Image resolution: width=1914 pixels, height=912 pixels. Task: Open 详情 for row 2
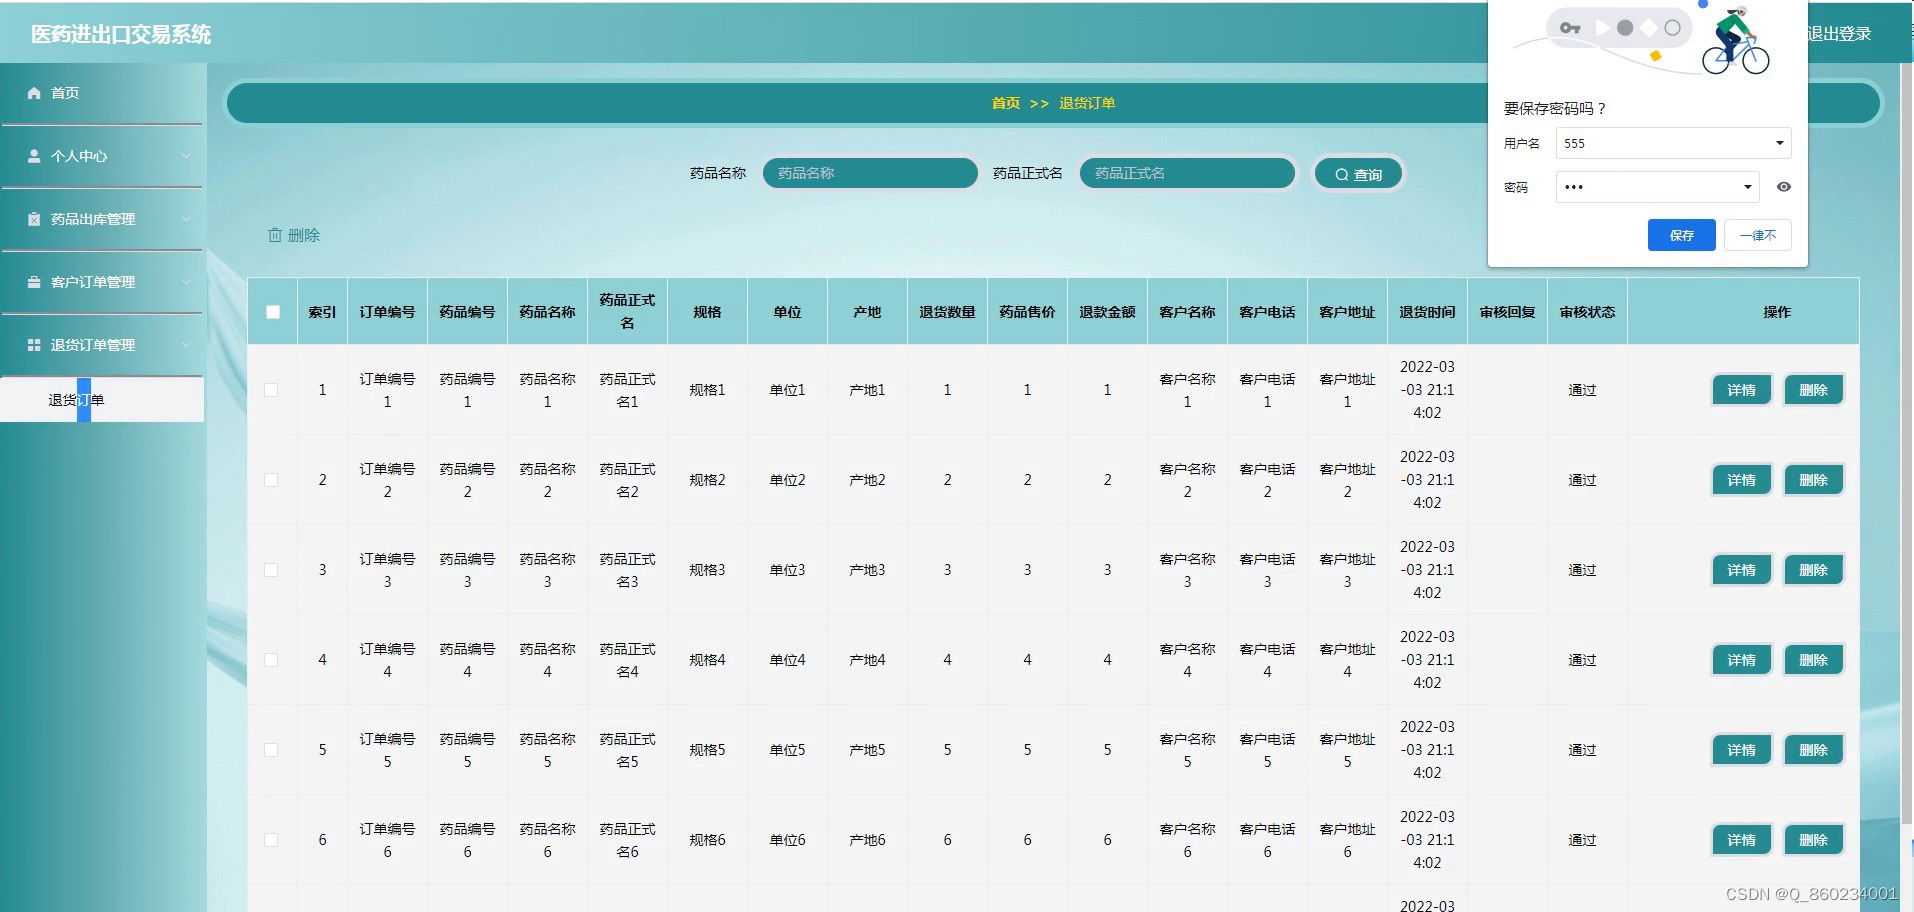click(1741, 480)
